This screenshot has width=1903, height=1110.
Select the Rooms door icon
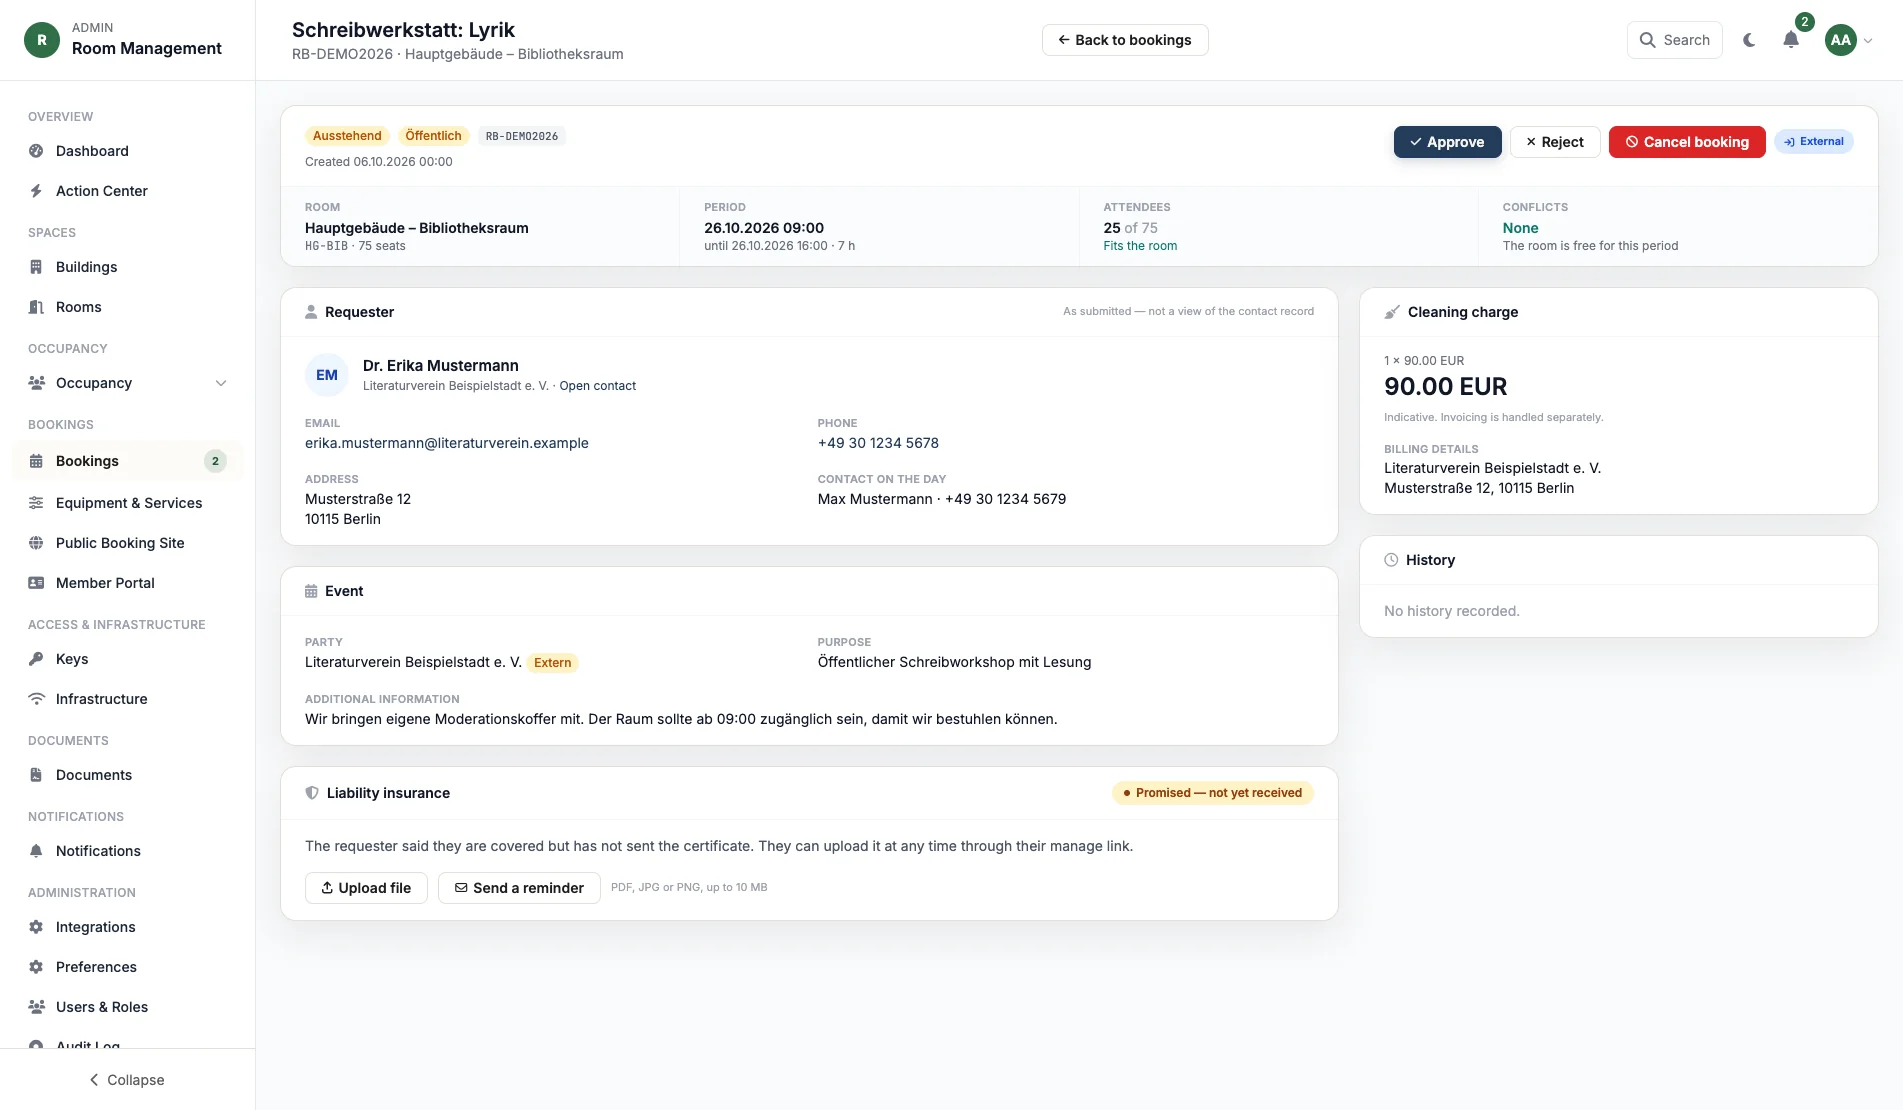(x=36, y=307)
